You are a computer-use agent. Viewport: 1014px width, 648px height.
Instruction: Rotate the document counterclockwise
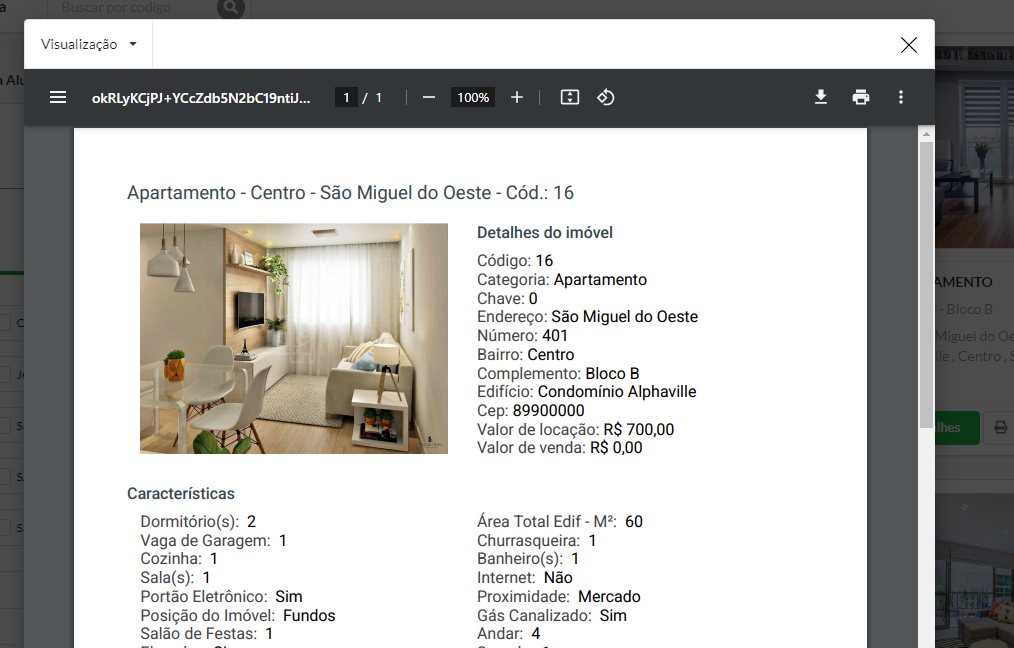click(606, 98)
